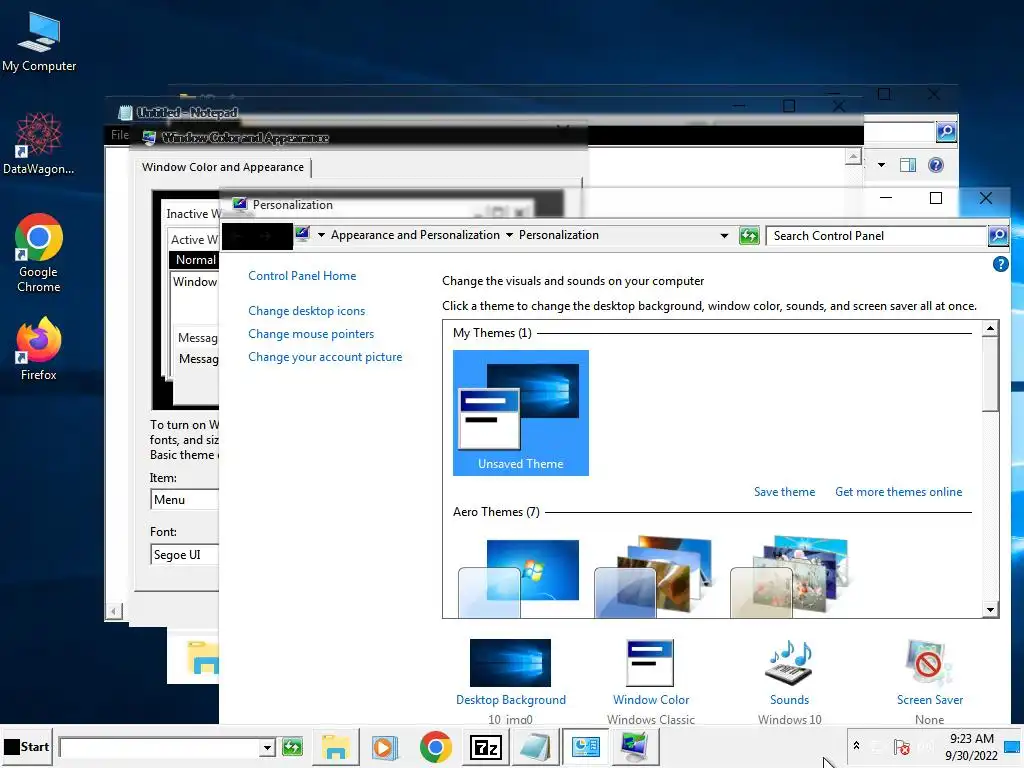Image resolution: width=1024 pixels, height=768 pixels.
Task: Open DataWagon desktop shortcut
Action: pos(39,144)
